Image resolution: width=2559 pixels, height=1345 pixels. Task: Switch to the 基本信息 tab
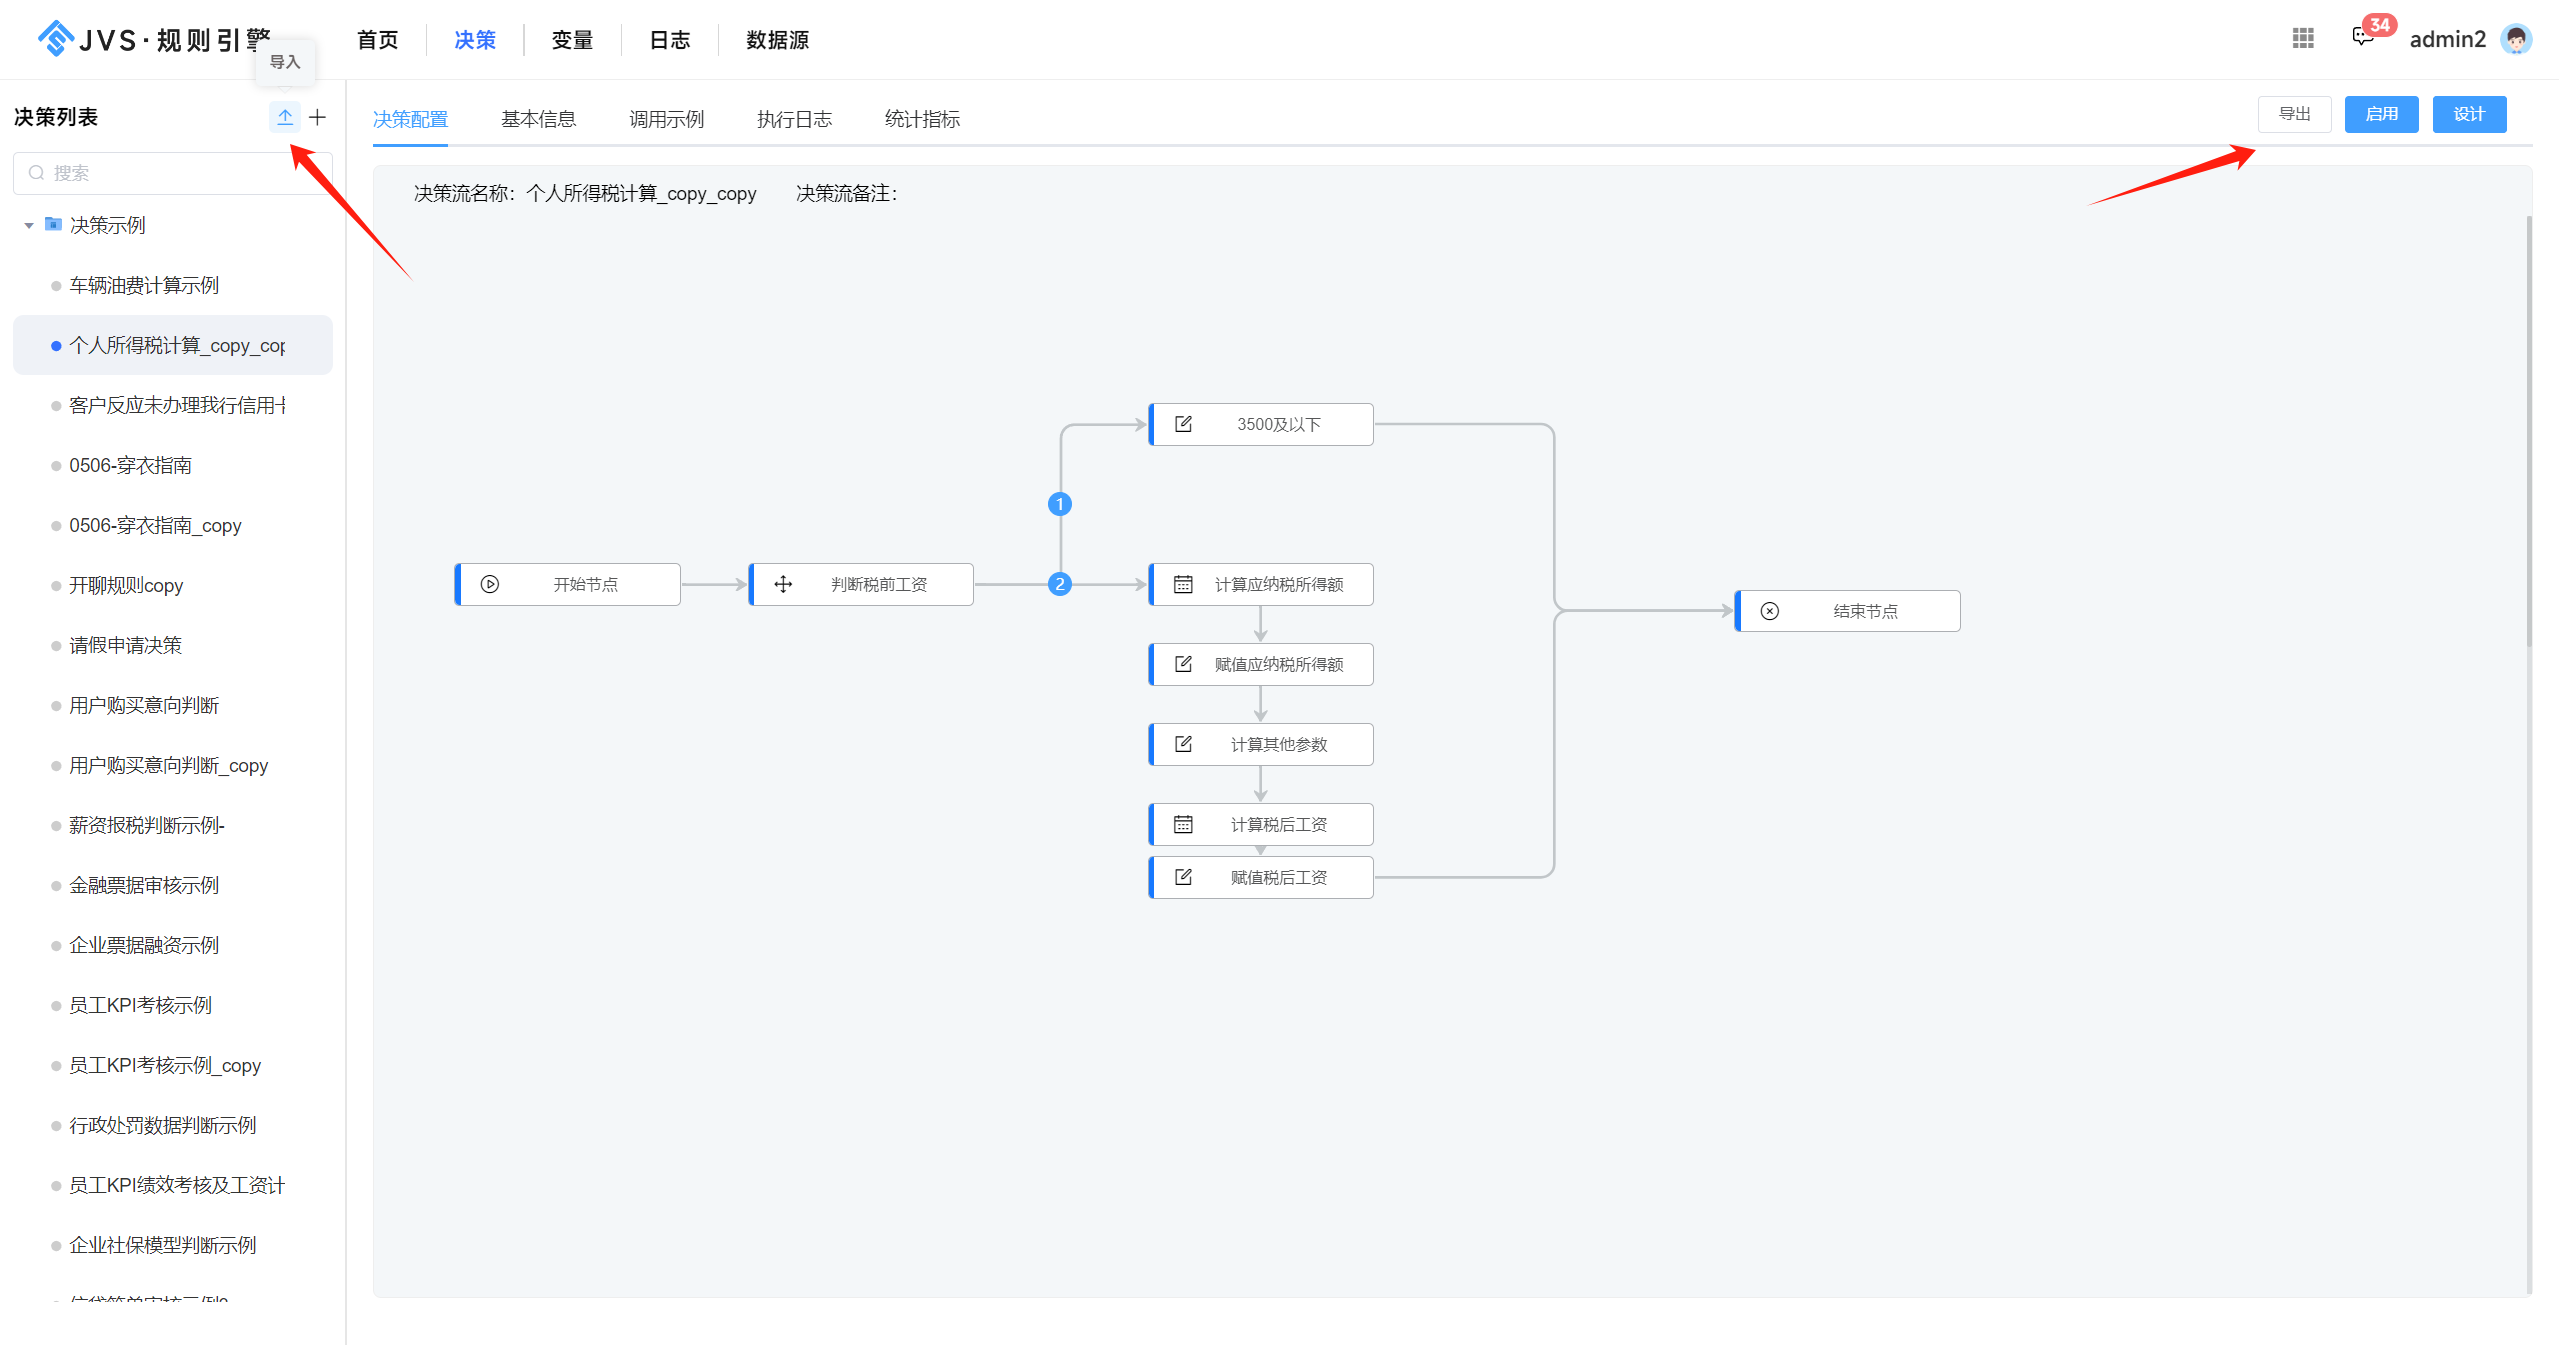(538, 119)
